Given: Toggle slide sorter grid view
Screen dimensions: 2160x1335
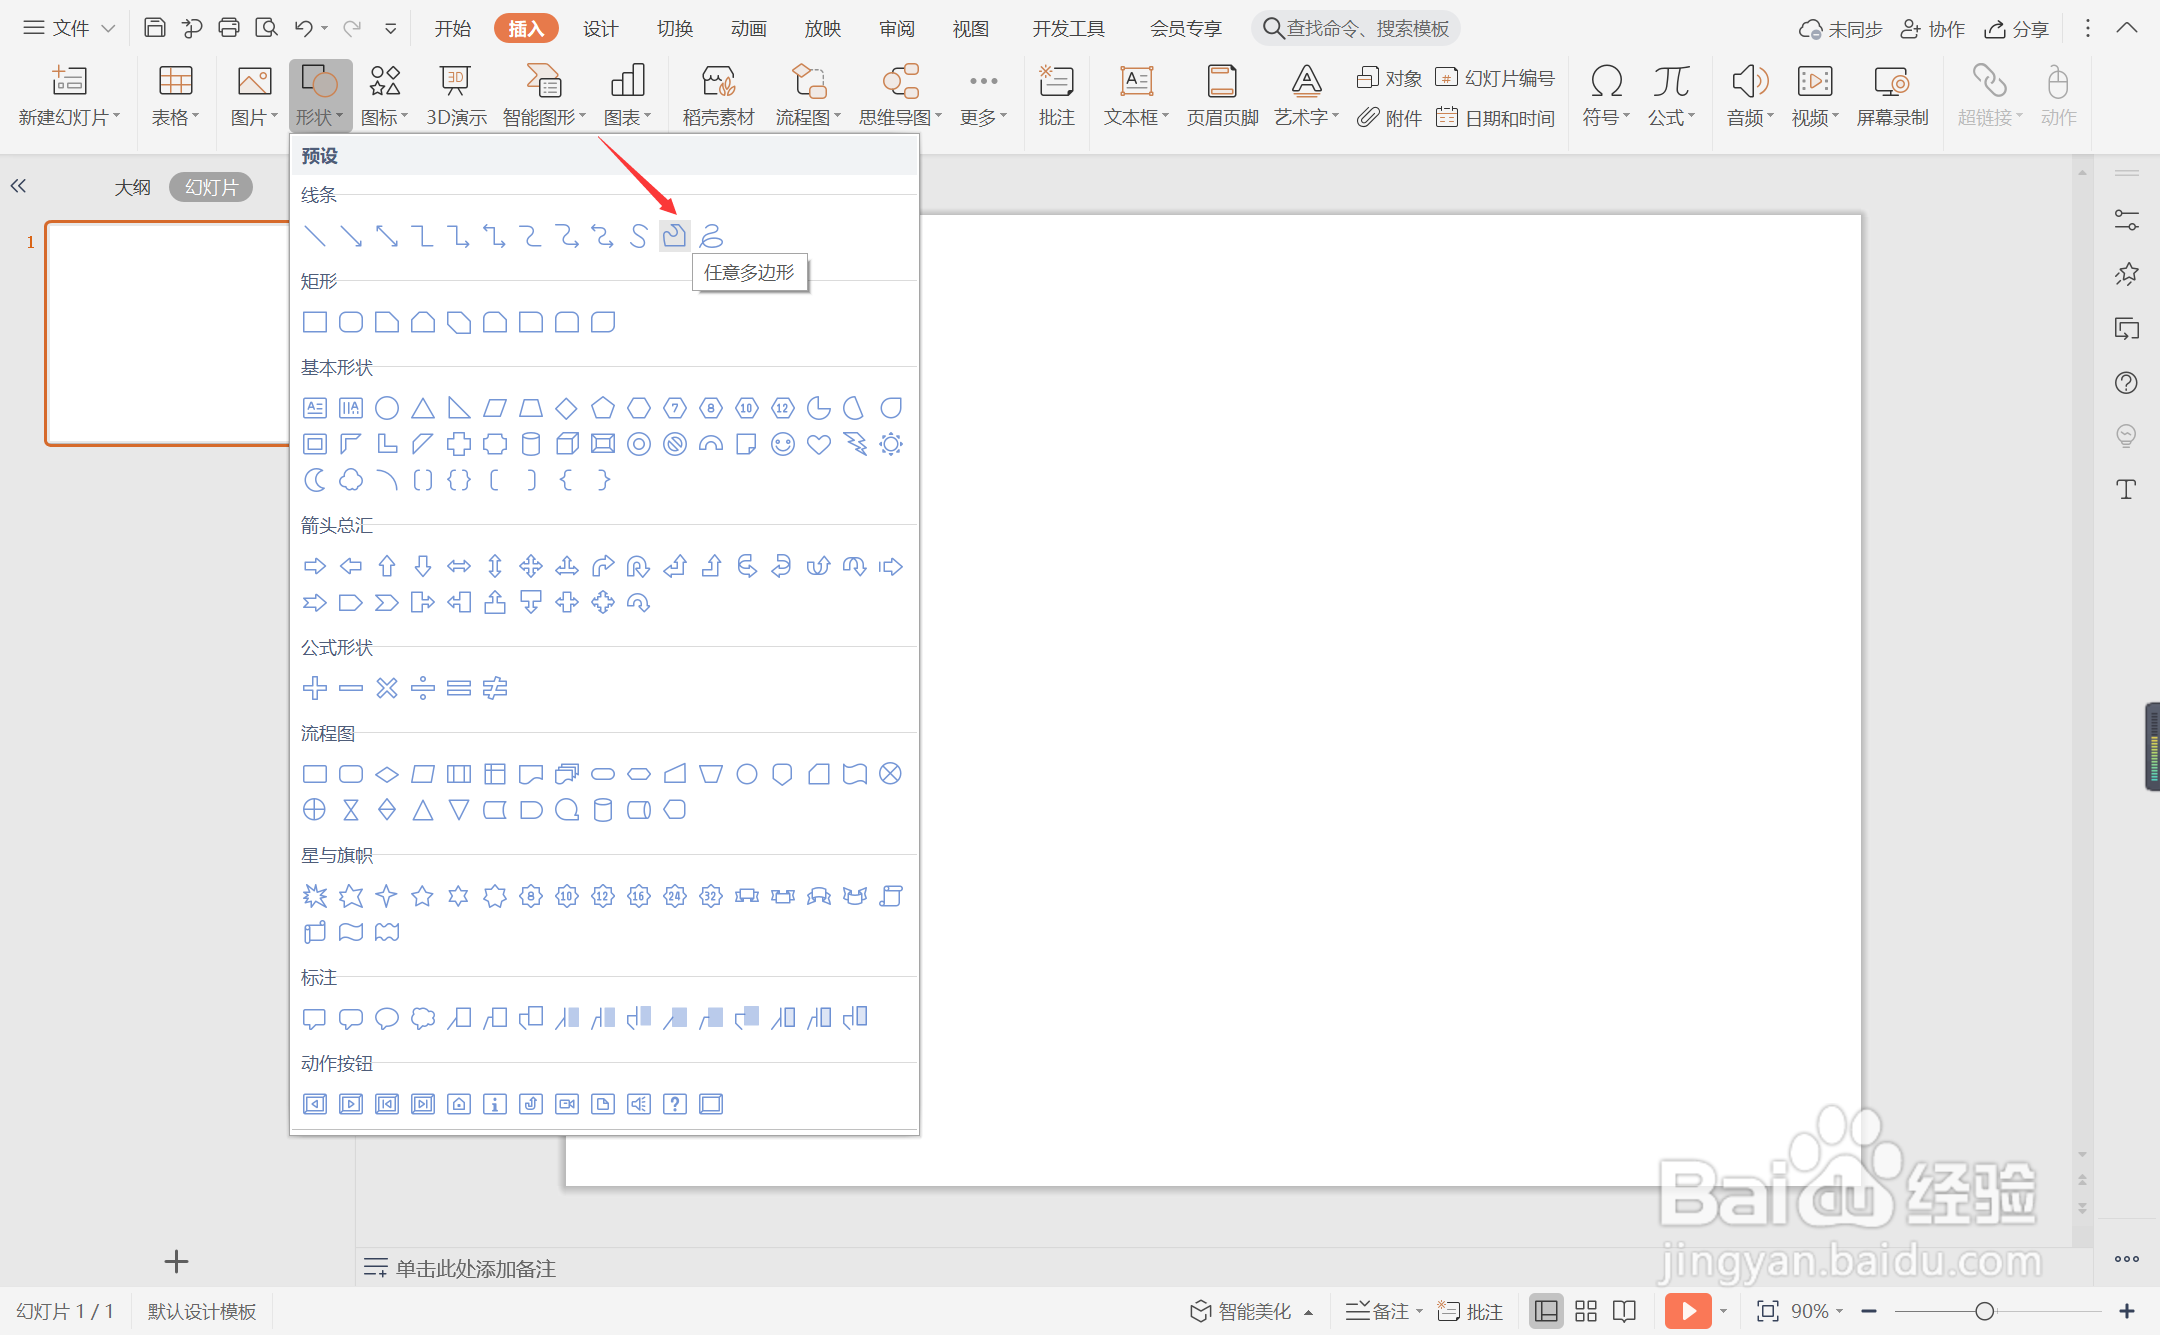Looking at the screenshot, I should pyautogui.click(x=1586, y=1311).
